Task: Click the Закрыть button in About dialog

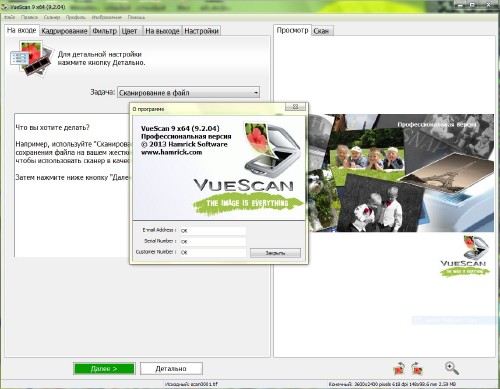Action: point(275,253)
